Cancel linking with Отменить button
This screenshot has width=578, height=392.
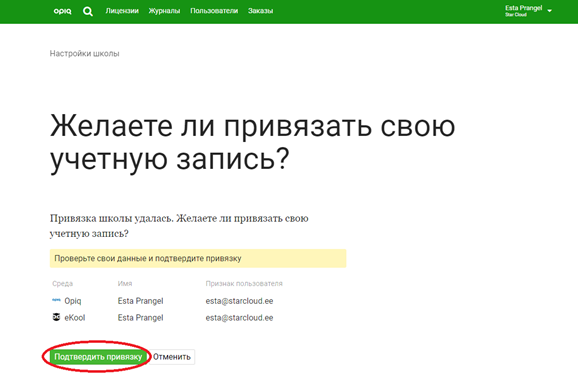click(172, 357)
